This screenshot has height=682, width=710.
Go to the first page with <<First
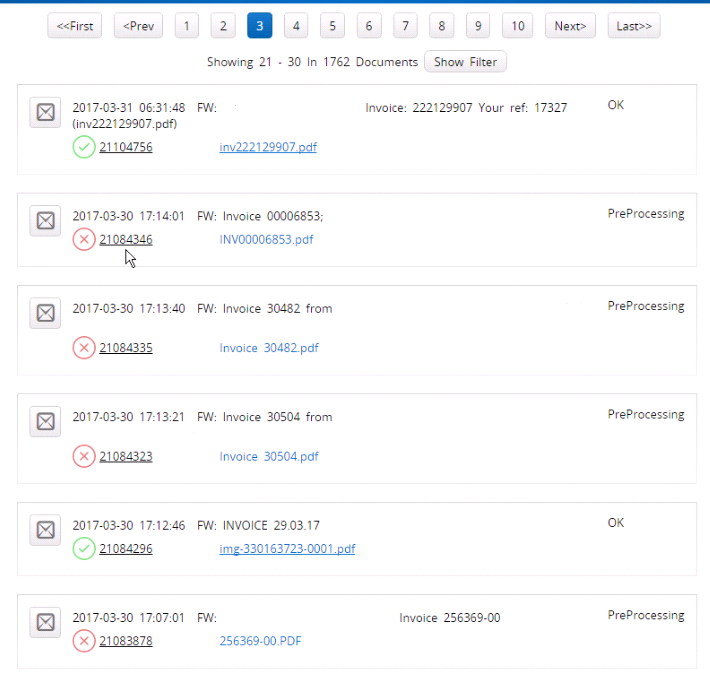(75, 26)
